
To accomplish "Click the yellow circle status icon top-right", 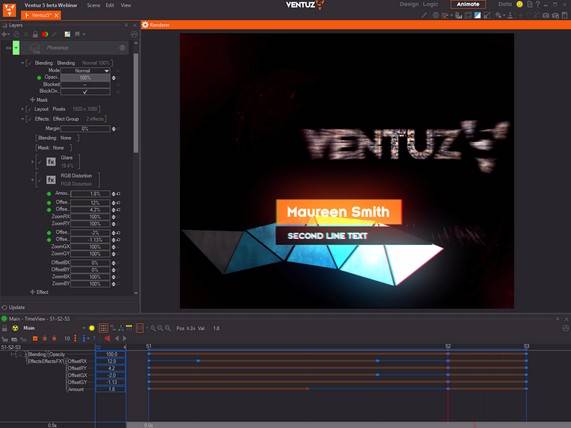I will point(520,4).
